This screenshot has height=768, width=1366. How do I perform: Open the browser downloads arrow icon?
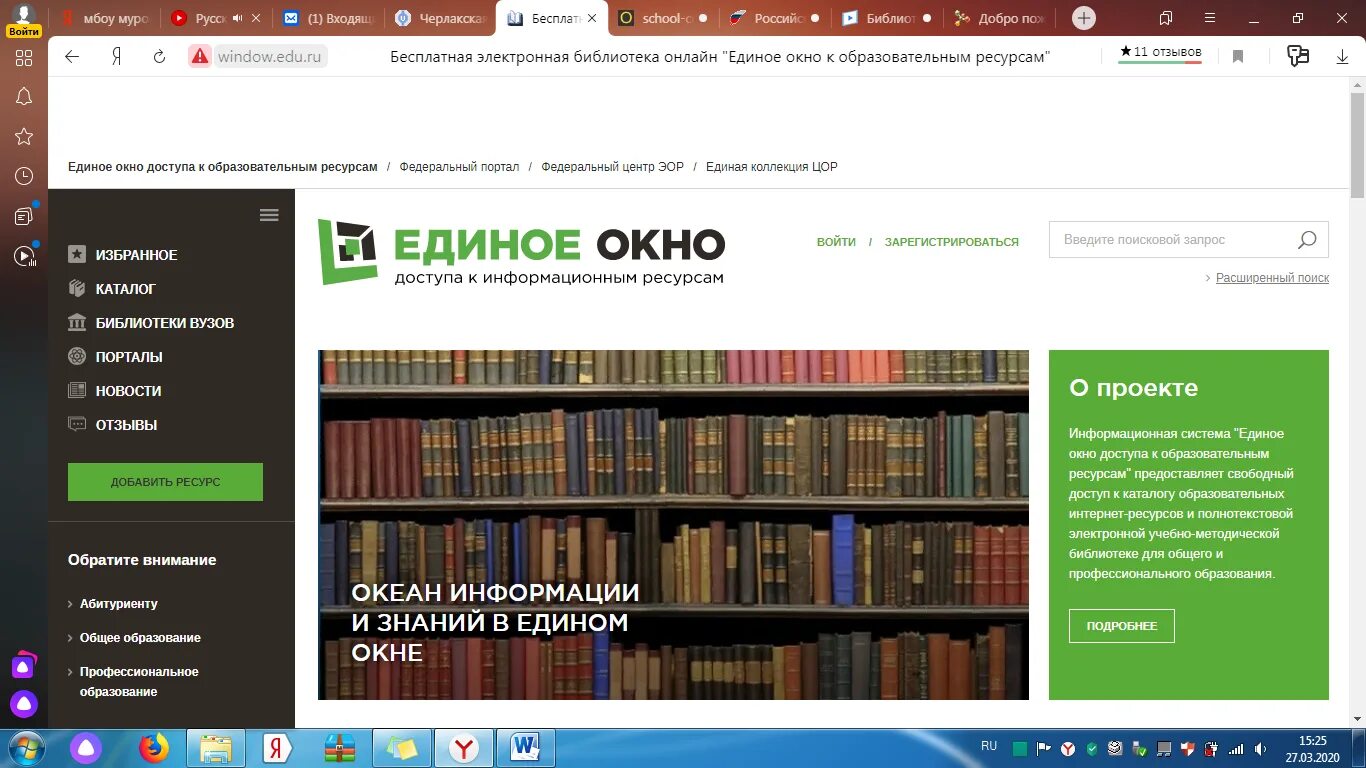click(1342, 57)
